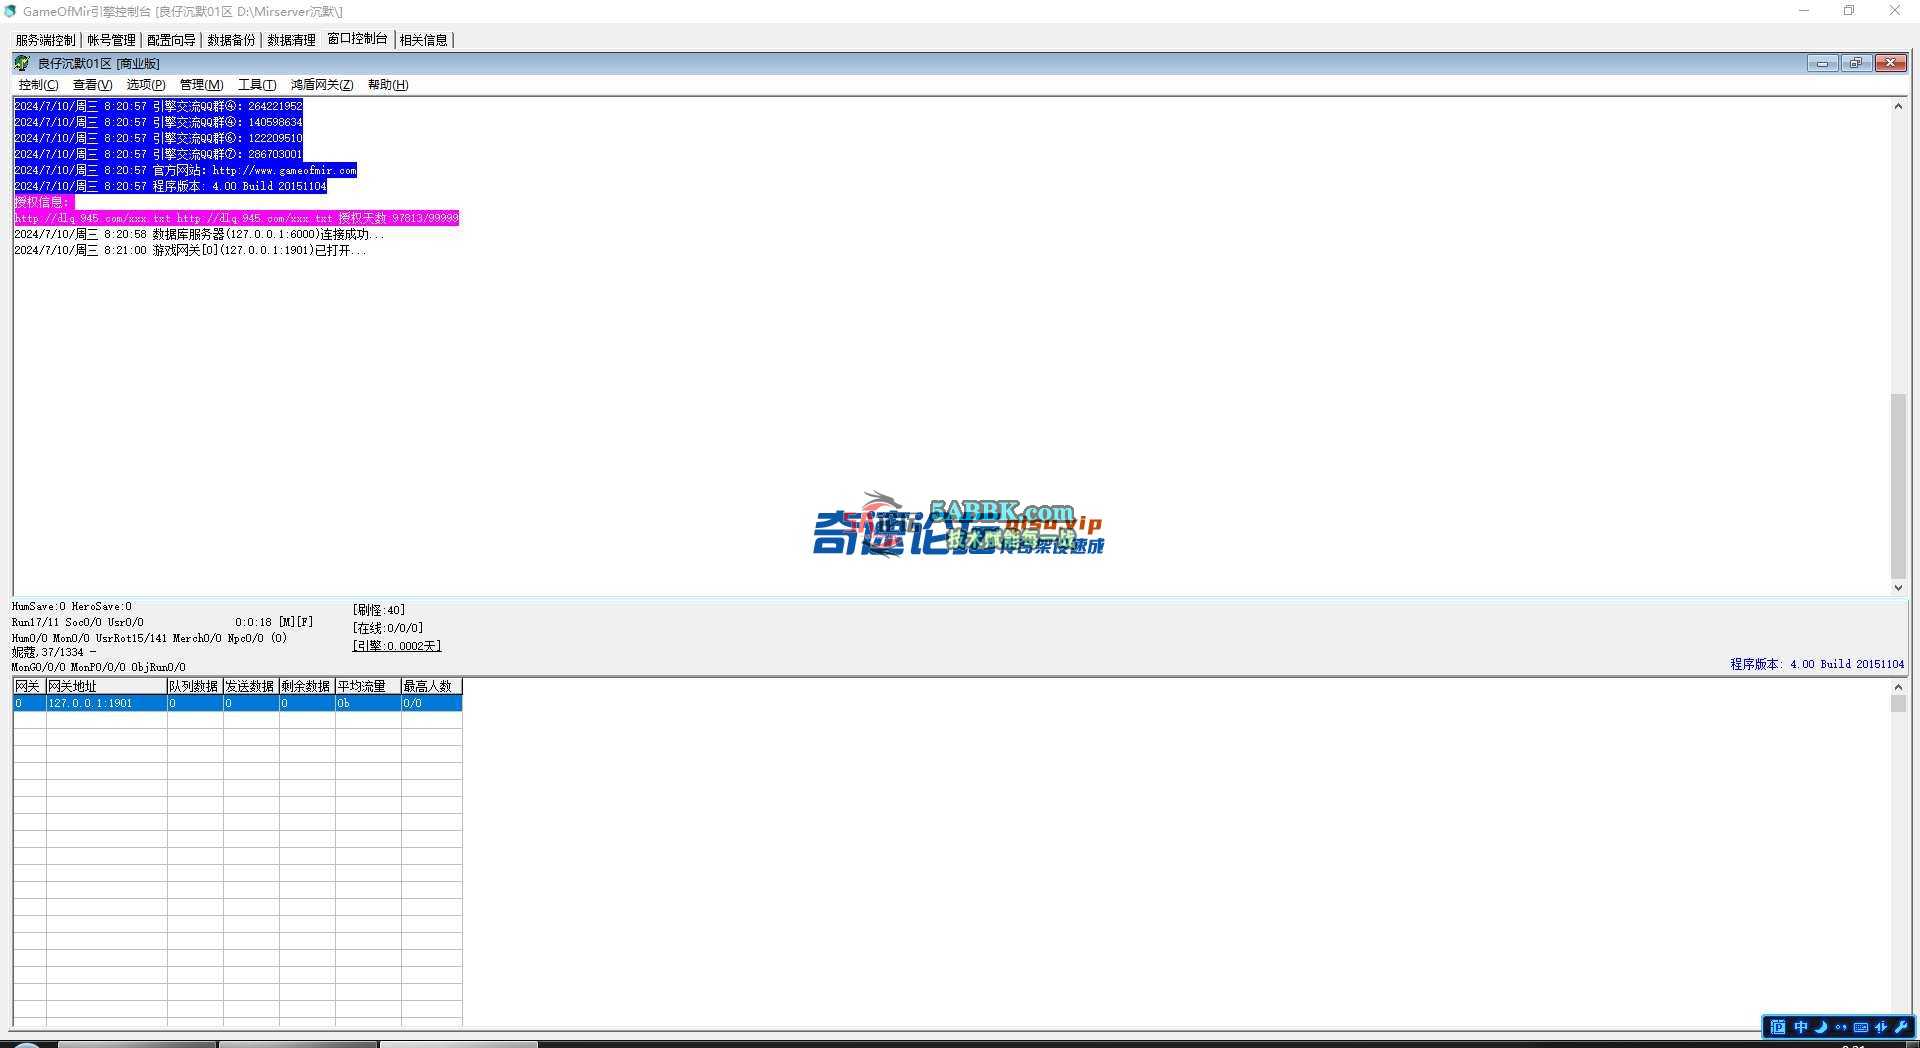This screenshot has height=1048, width=1920.
Task: Click the 发送数据 column header
Action: click(x=251, y=686)
